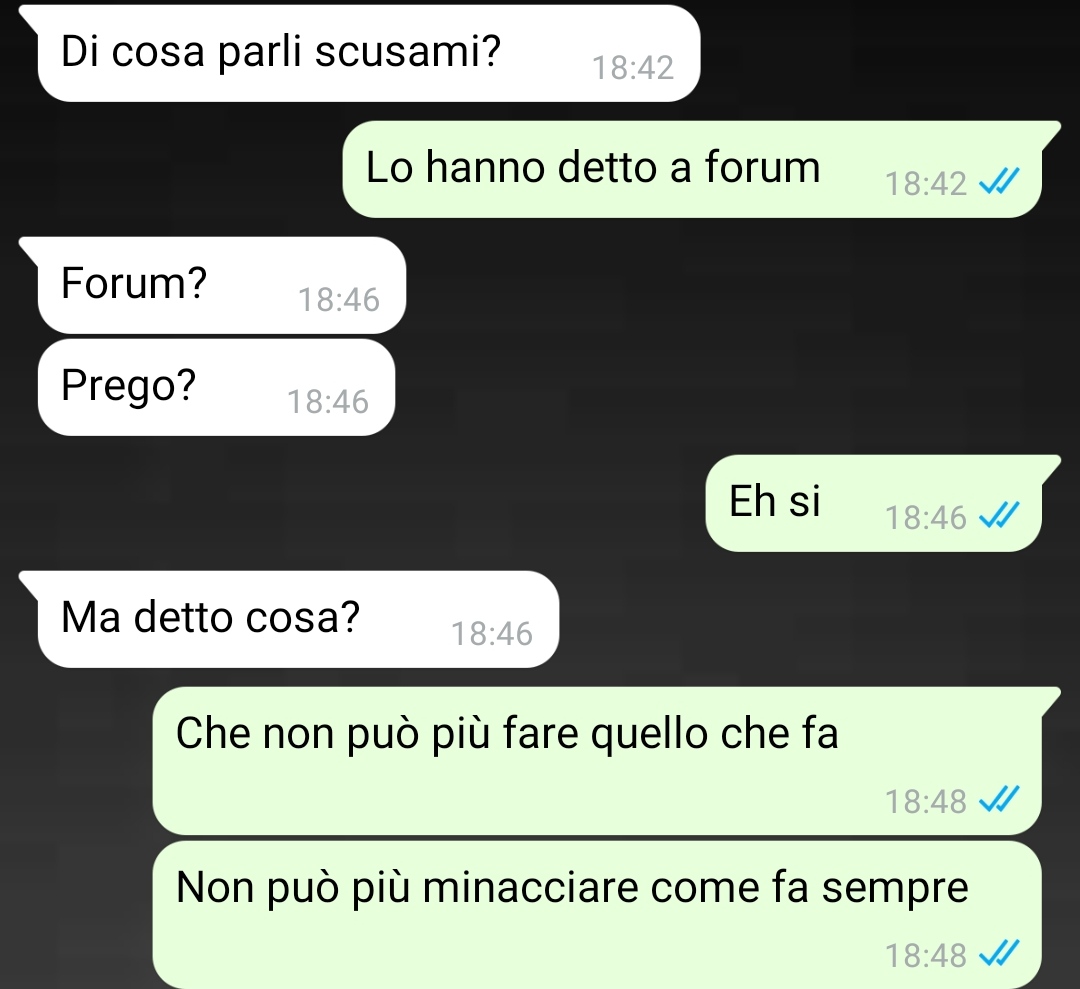Tap read ticks on 'Che non può più fare' message

tap(998, 800)
